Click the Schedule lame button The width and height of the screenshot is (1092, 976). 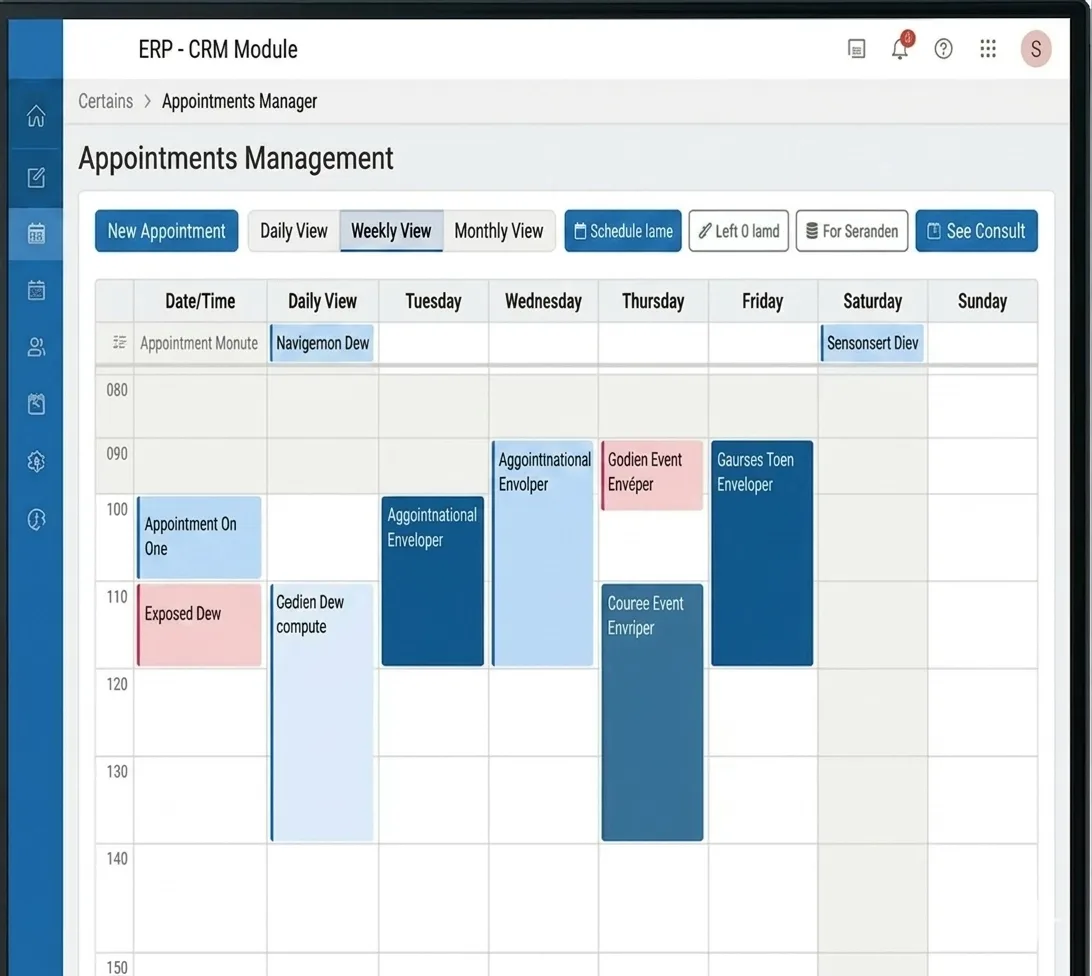click(x=623, y=231)
